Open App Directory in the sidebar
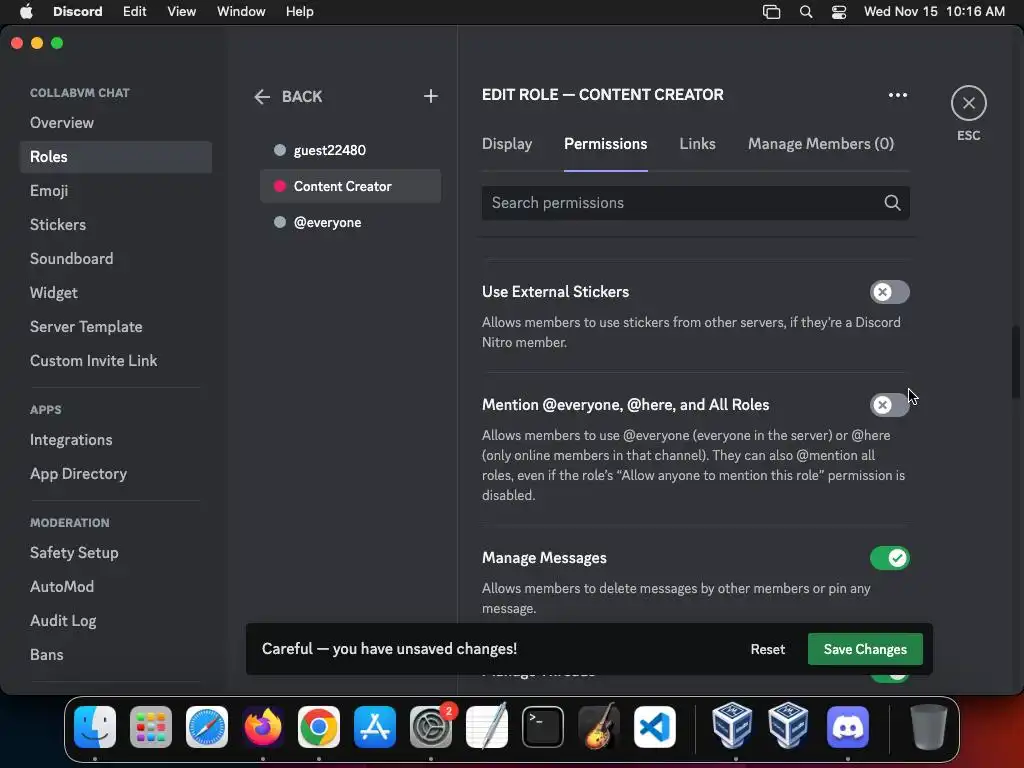 [x=116, y=474]
